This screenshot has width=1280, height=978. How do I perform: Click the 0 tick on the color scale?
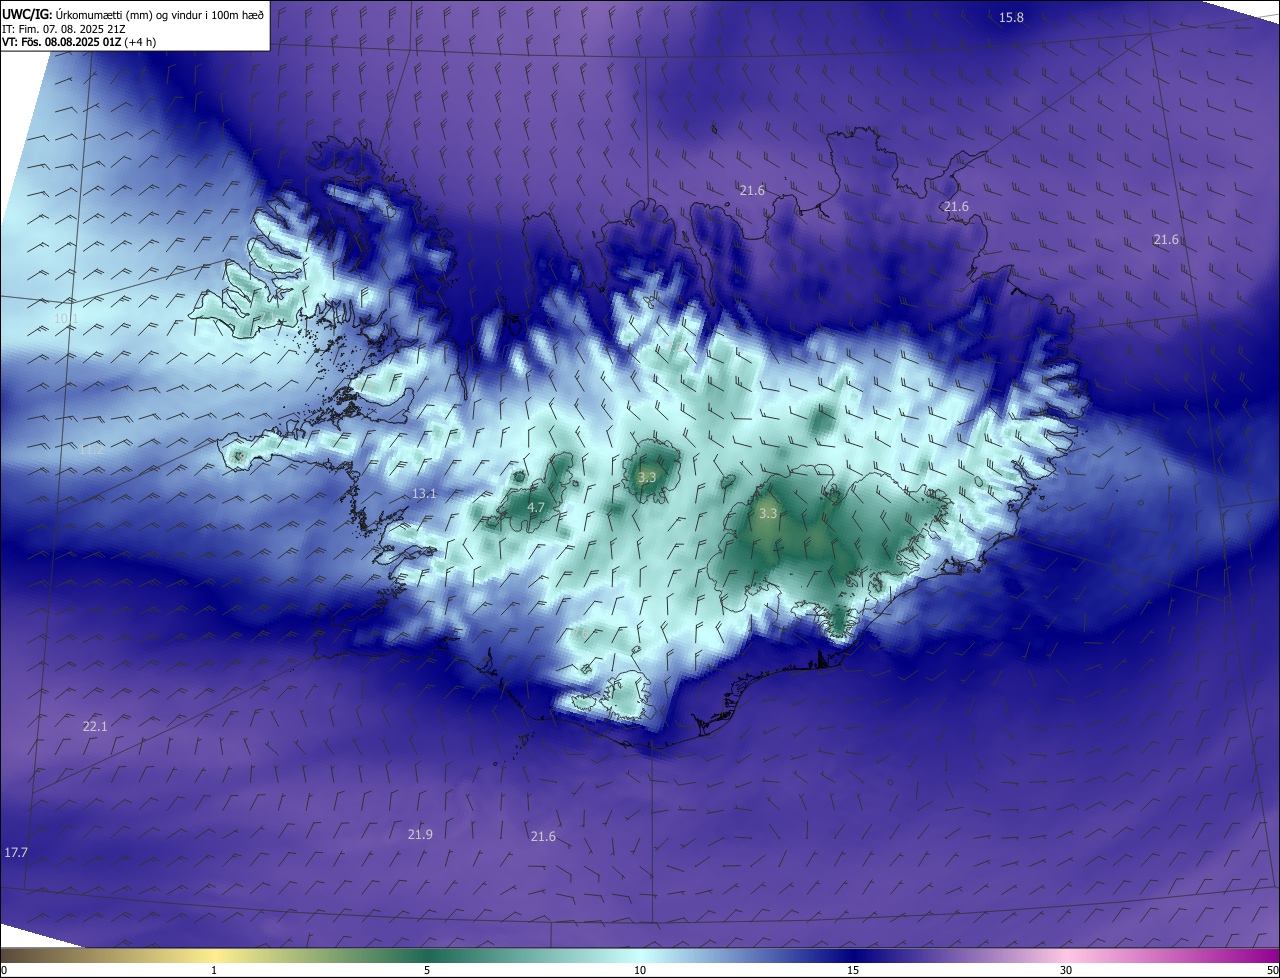[4, 970]
